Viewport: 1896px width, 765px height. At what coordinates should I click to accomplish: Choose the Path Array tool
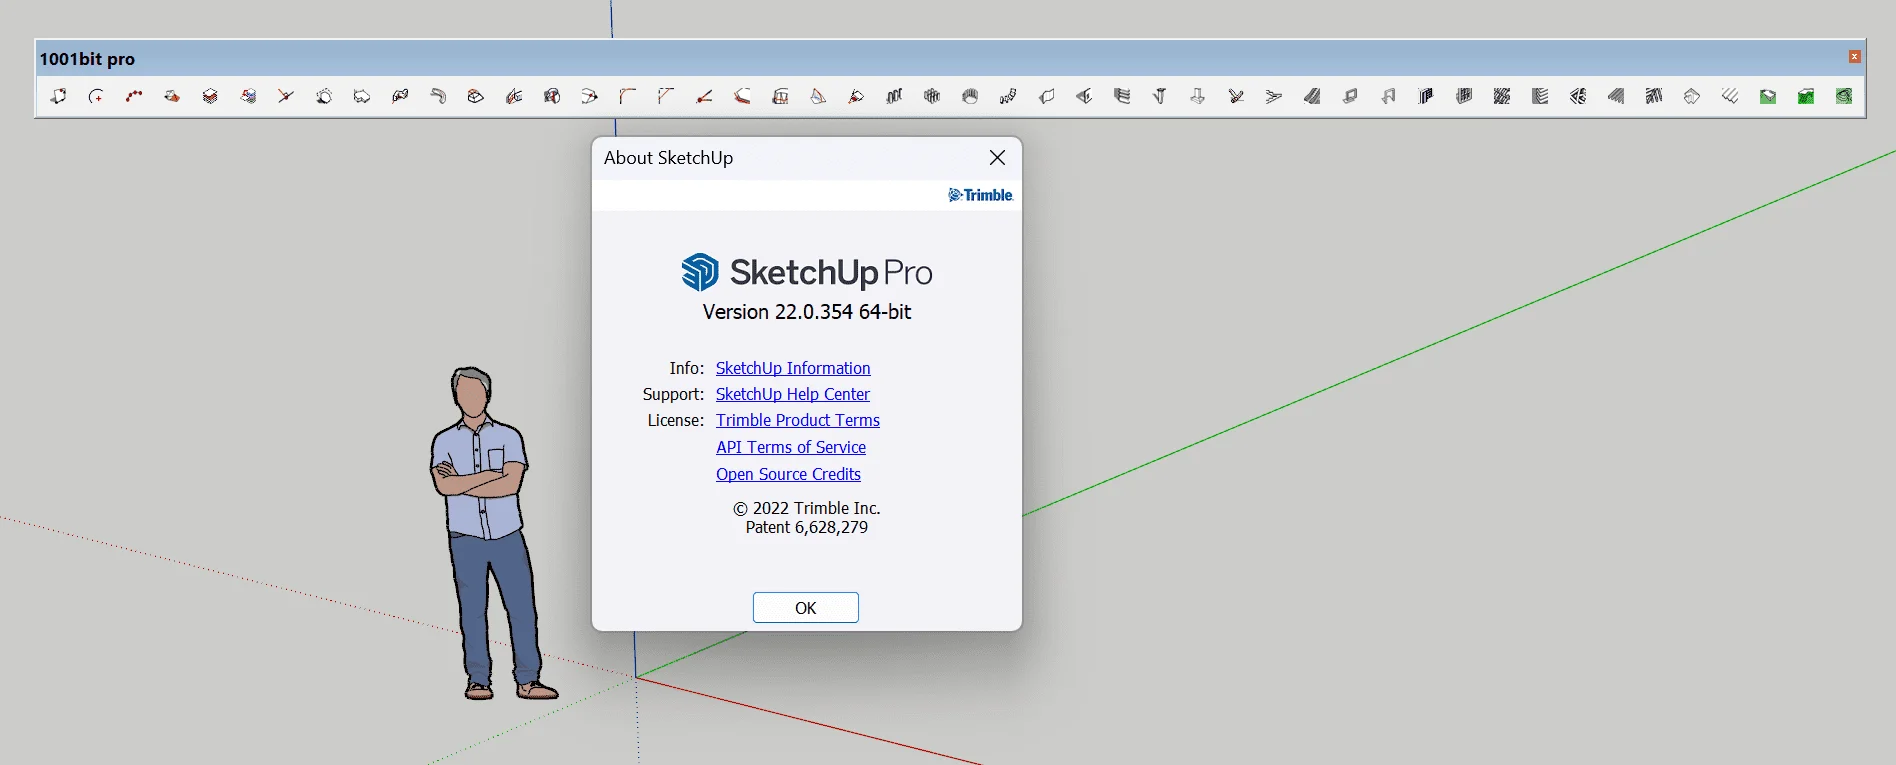[1008, 96]
